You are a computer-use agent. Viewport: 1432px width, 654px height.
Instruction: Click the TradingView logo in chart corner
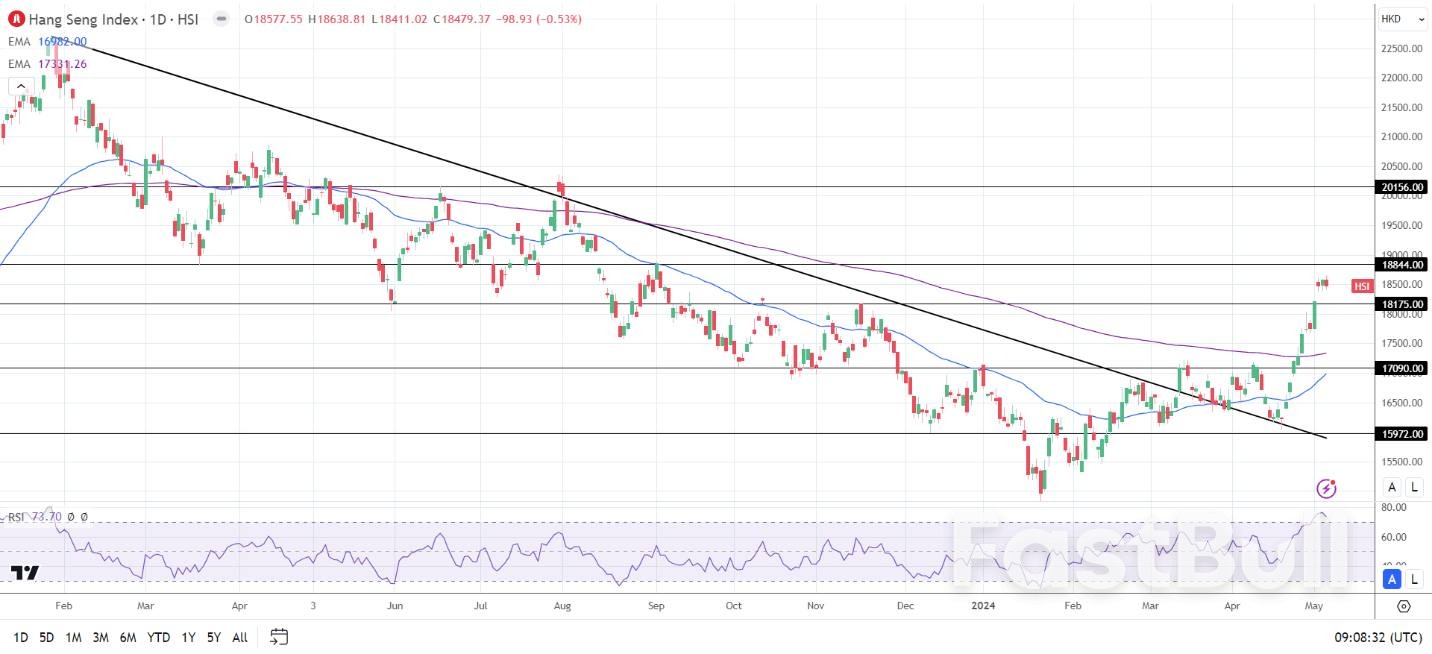pyautogui.click(x=26, y=572)
